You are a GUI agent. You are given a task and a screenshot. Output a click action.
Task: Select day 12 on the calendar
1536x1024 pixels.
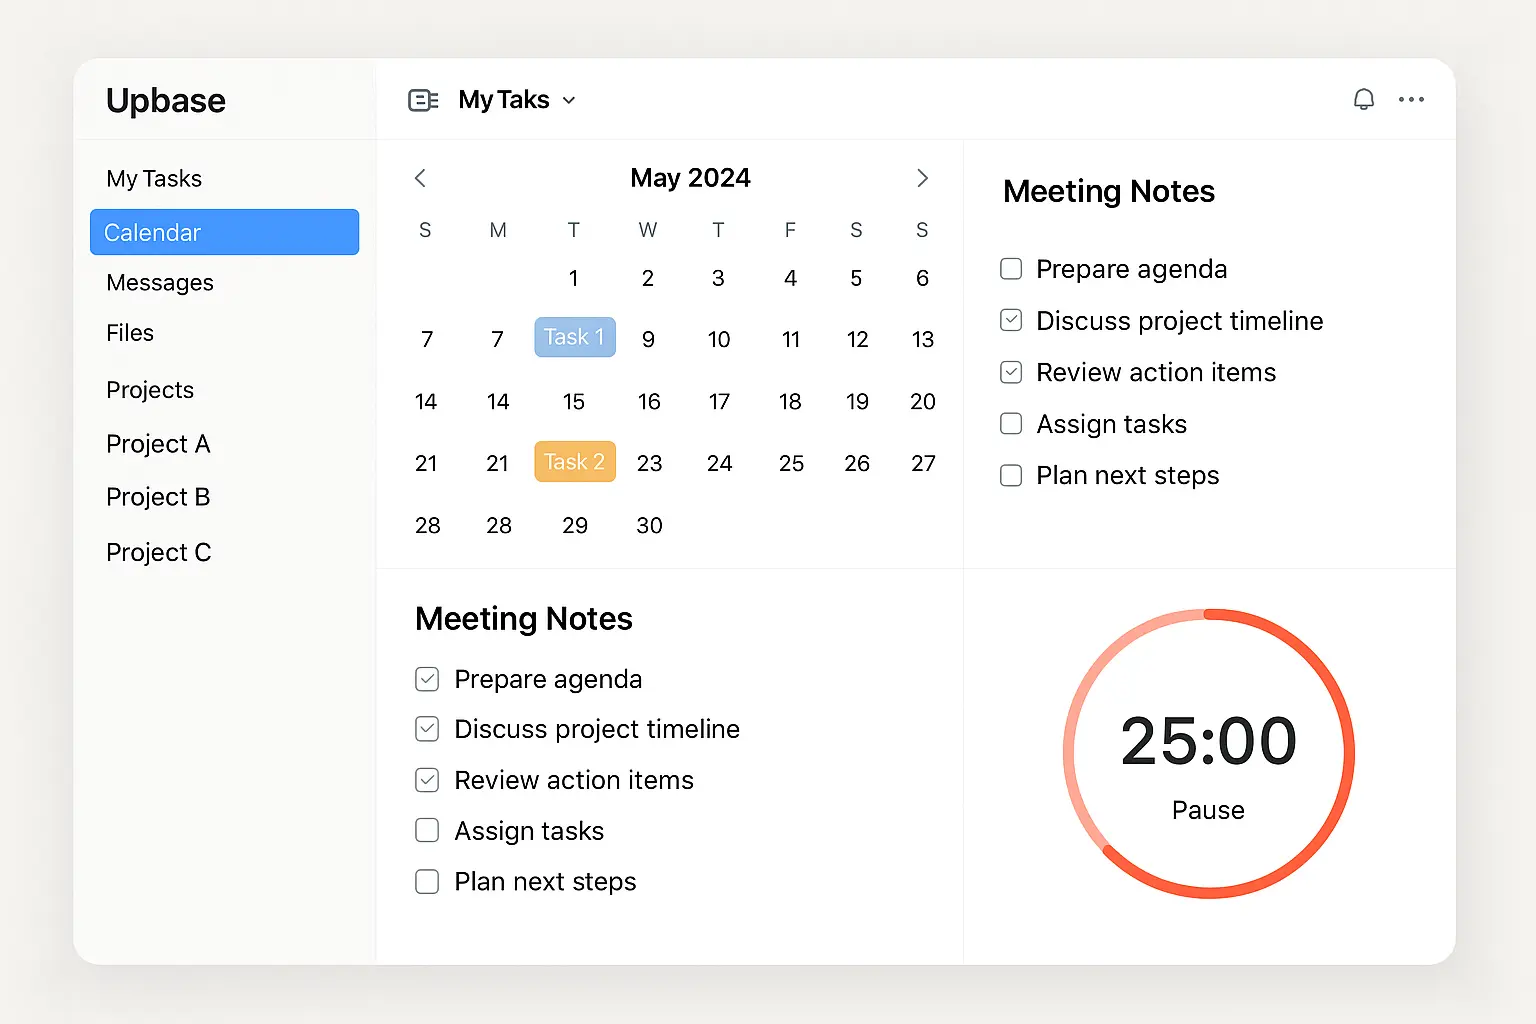(x=857, y=340)
